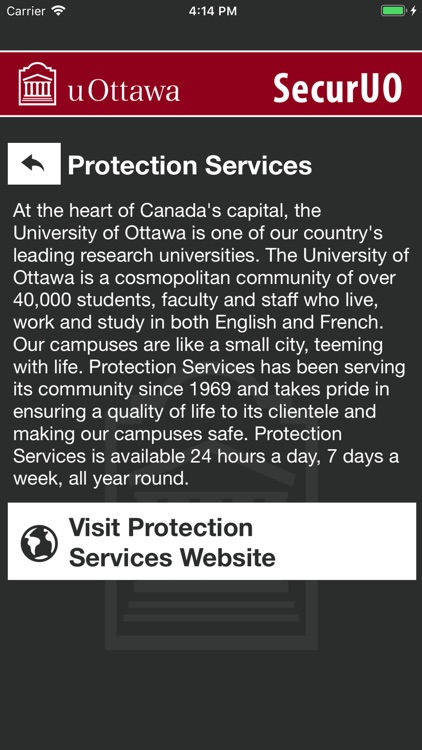Tap the Carrier label in status bar
This screenshot has height=750, width=422.
click(26, 11)
